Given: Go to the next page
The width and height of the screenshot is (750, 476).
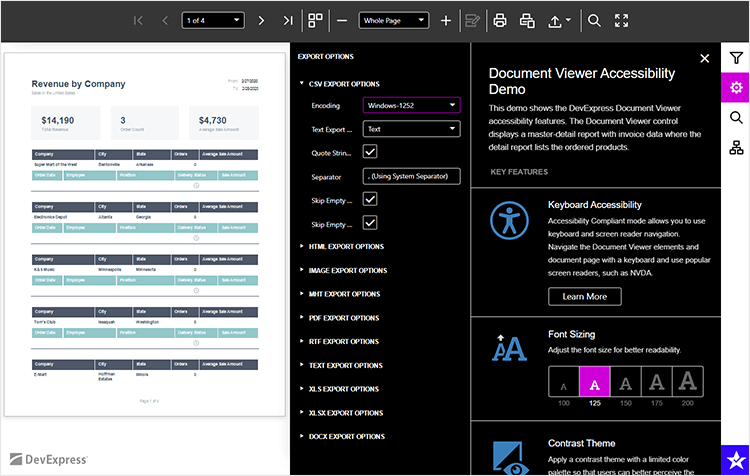Looking at the screenshot, I should coord(261,21).
